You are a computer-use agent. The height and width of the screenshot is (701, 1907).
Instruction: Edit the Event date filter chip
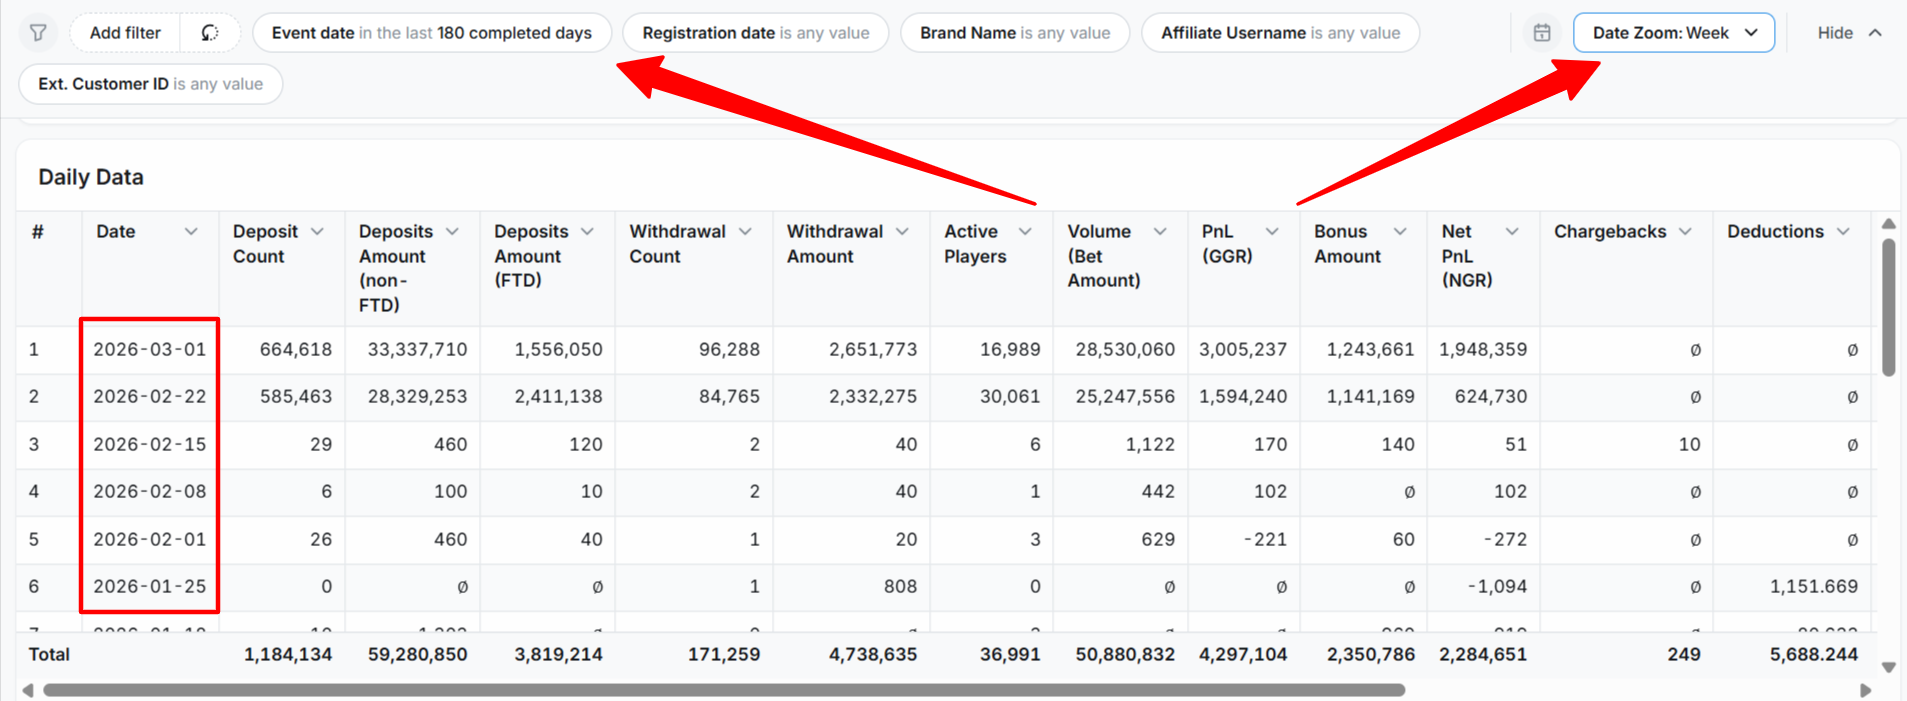431,33
